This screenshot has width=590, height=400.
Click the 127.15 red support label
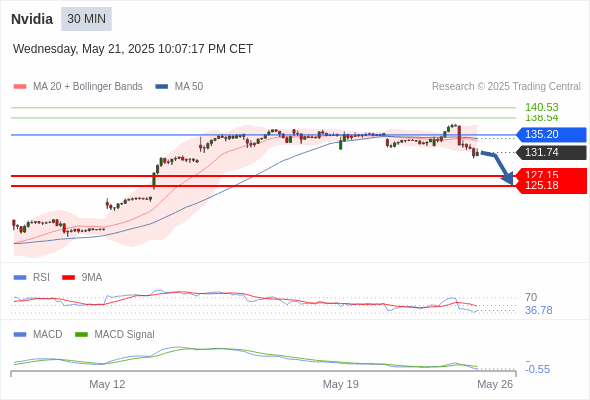(x=542, y=175)
